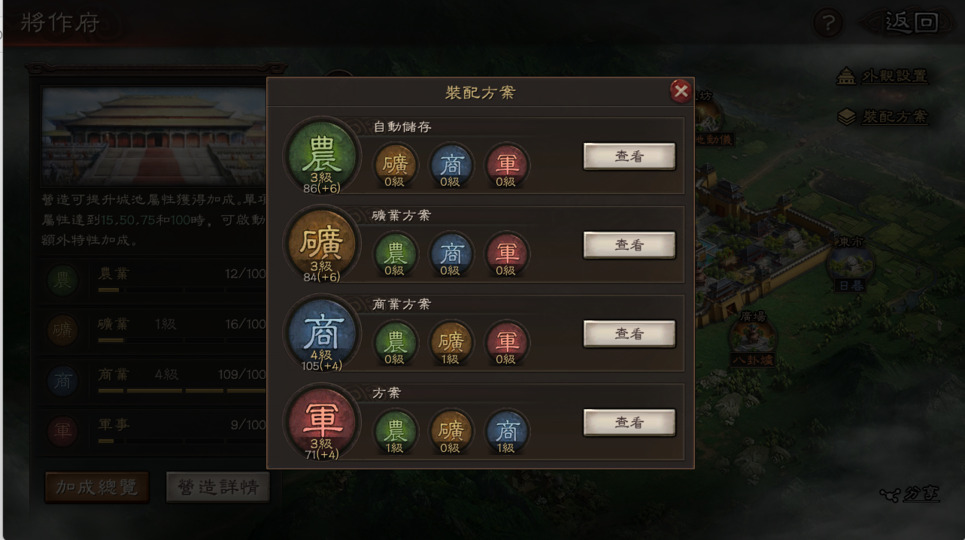Screen dimensions: 965x540
Task: Click the large orange 礦 icon in 礦業方案
Action: pyautogui.click(x=322, y=244)
